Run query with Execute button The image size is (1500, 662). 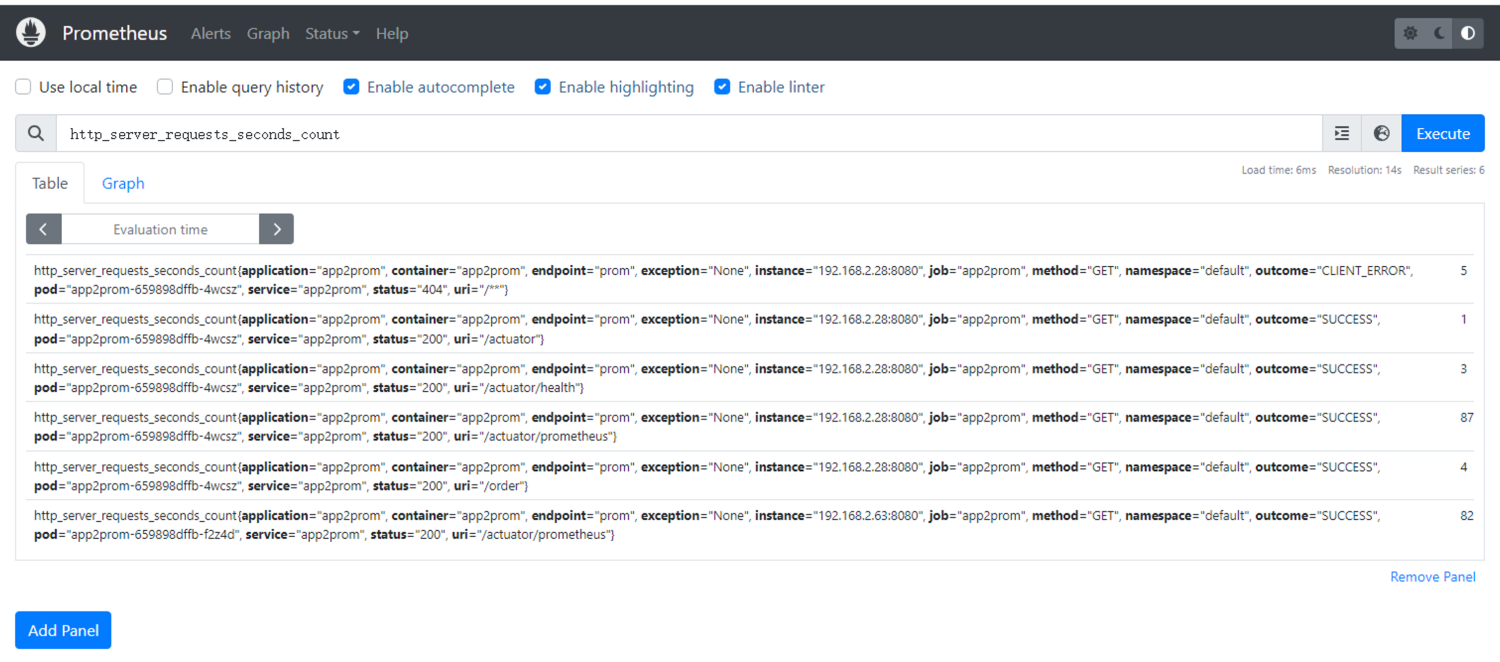[x=1443, y=133]
